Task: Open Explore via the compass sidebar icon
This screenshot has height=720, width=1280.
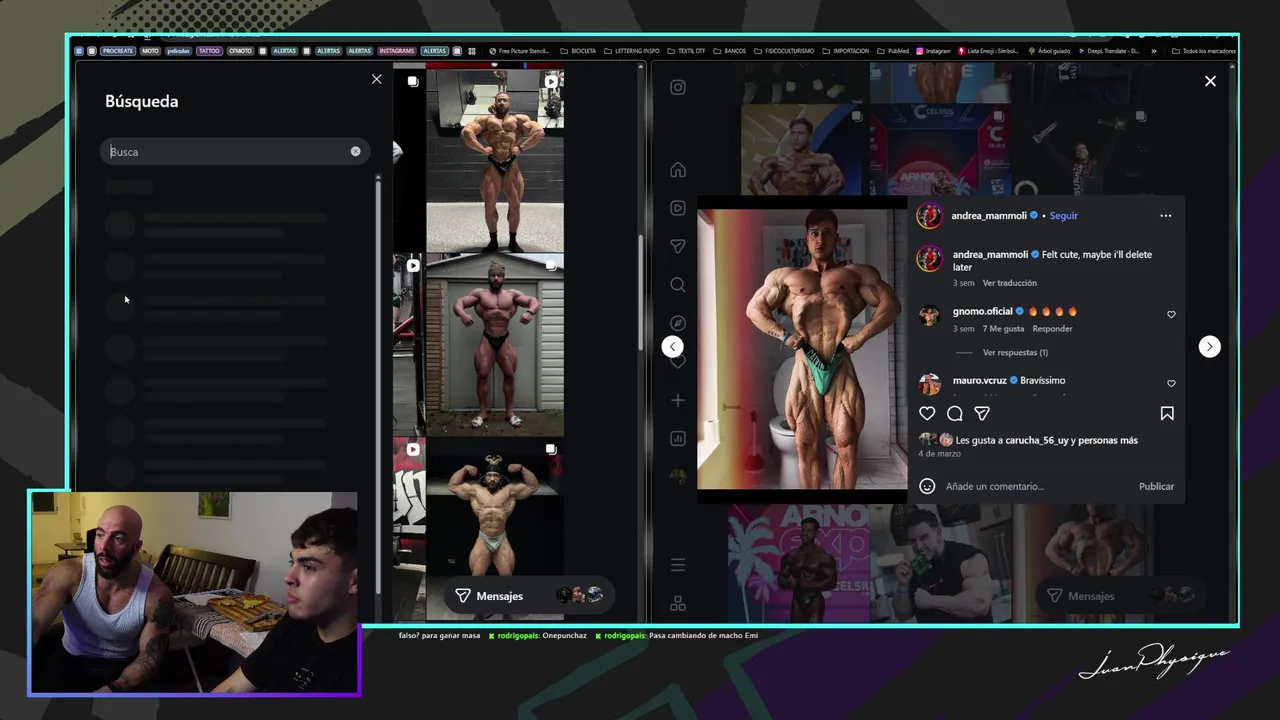Action: (678, 323)
